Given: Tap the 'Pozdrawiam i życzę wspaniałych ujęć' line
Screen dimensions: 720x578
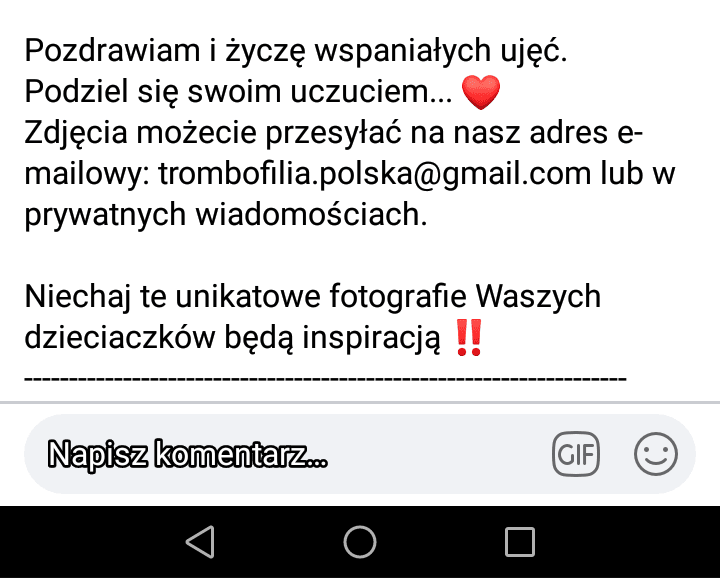Looking at the screenshot, I should (x=296, y=51).
